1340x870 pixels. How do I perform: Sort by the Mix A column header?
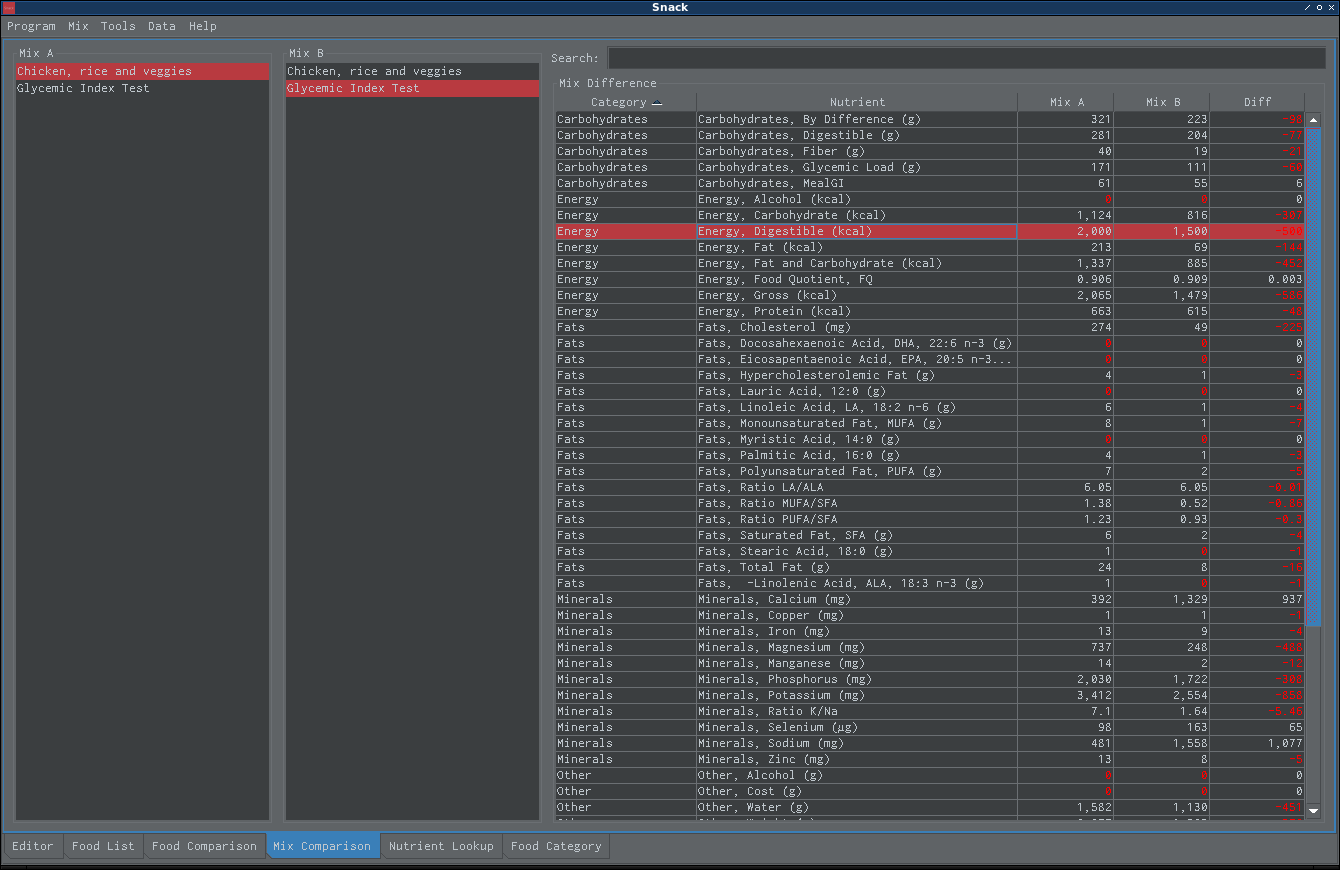1066,102
